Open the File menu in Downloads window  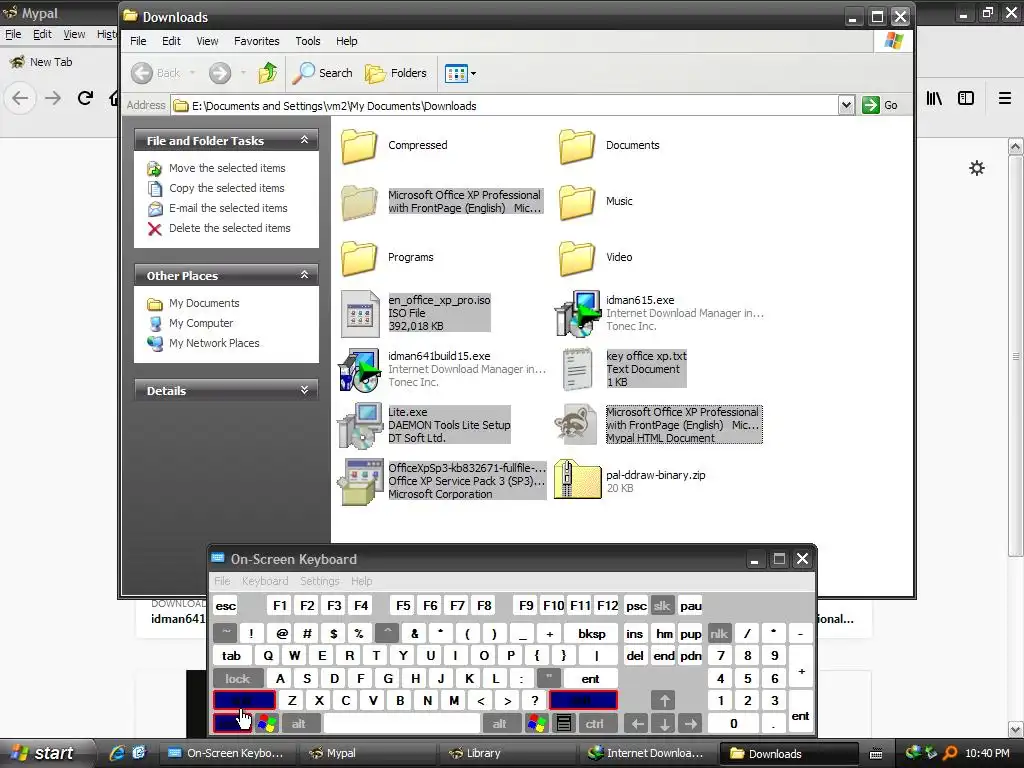coord(138,41)
